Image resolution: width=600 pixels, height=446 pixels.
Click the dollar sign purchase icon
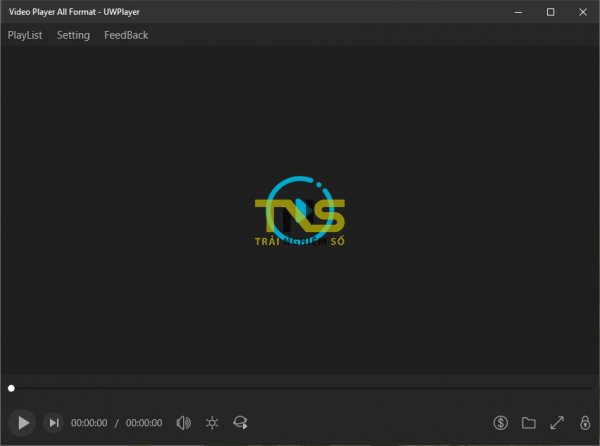pos(501,423)
